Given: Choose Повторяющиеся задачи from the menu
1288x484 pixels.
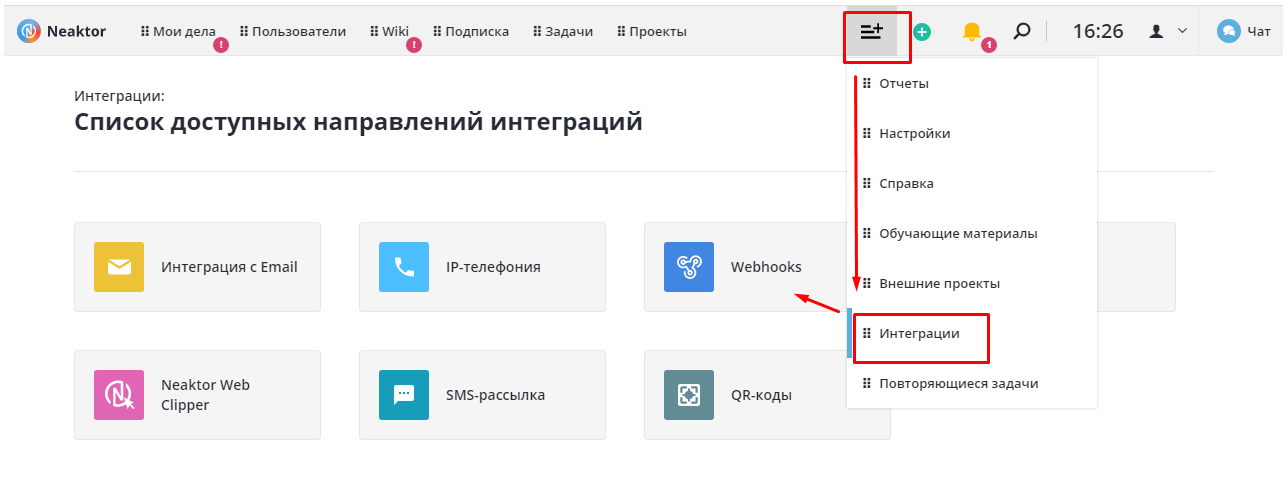Looking at the screenshot, I should coord(958,384).
